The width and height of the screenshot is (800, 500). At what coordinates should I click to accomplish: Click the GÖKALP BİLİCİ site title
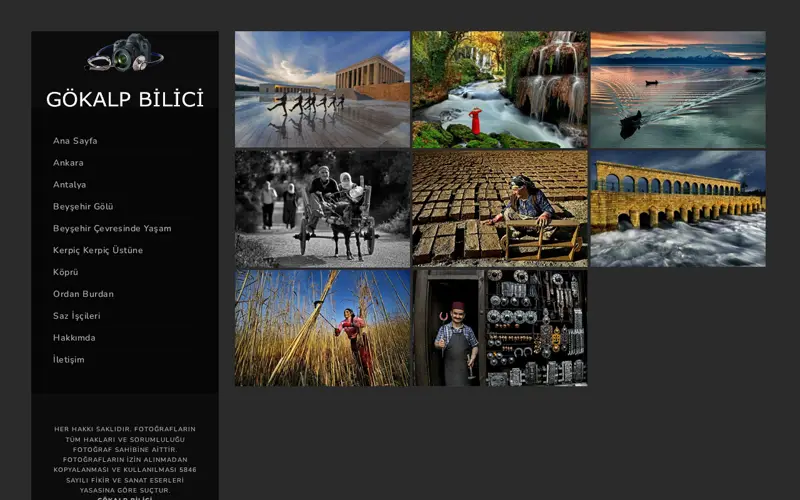[125, 99]
